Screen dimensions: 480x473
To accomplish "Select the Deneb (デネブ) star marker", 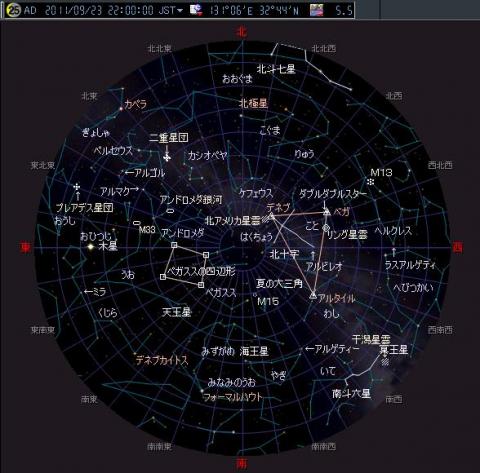I will [x=272, y=217].
